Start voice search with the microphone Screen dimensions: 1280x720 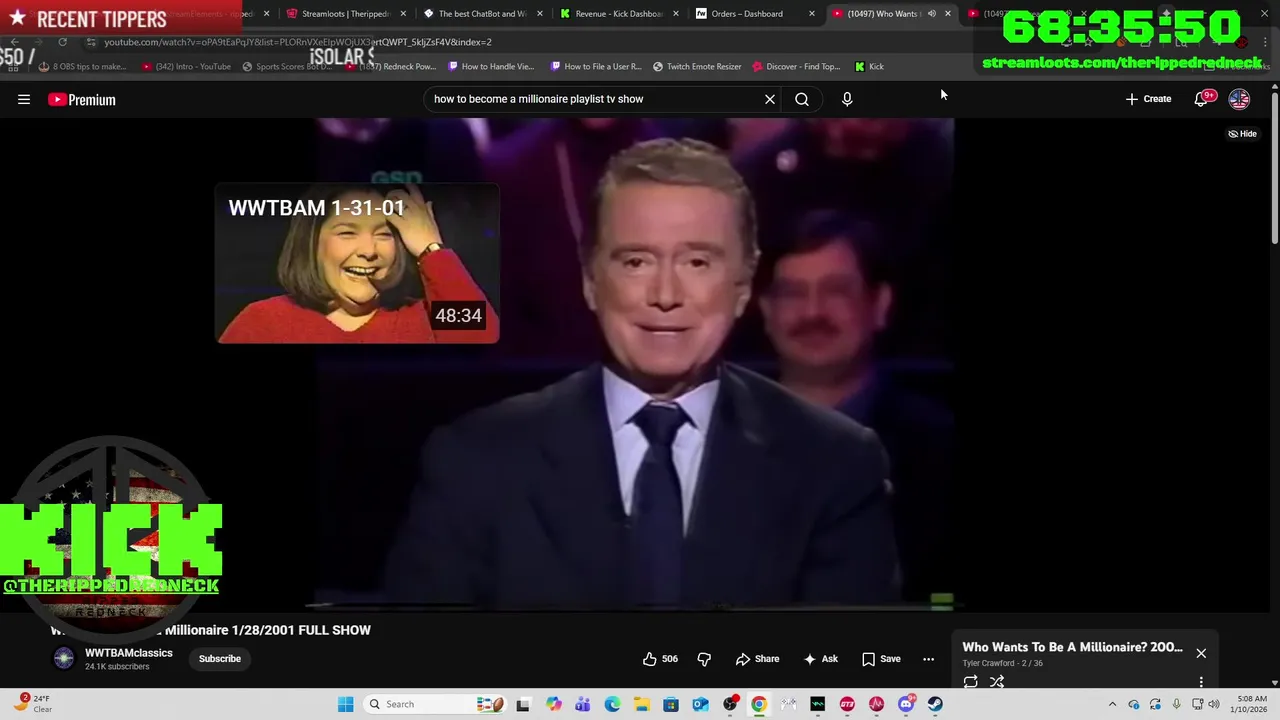pos(847,99)
